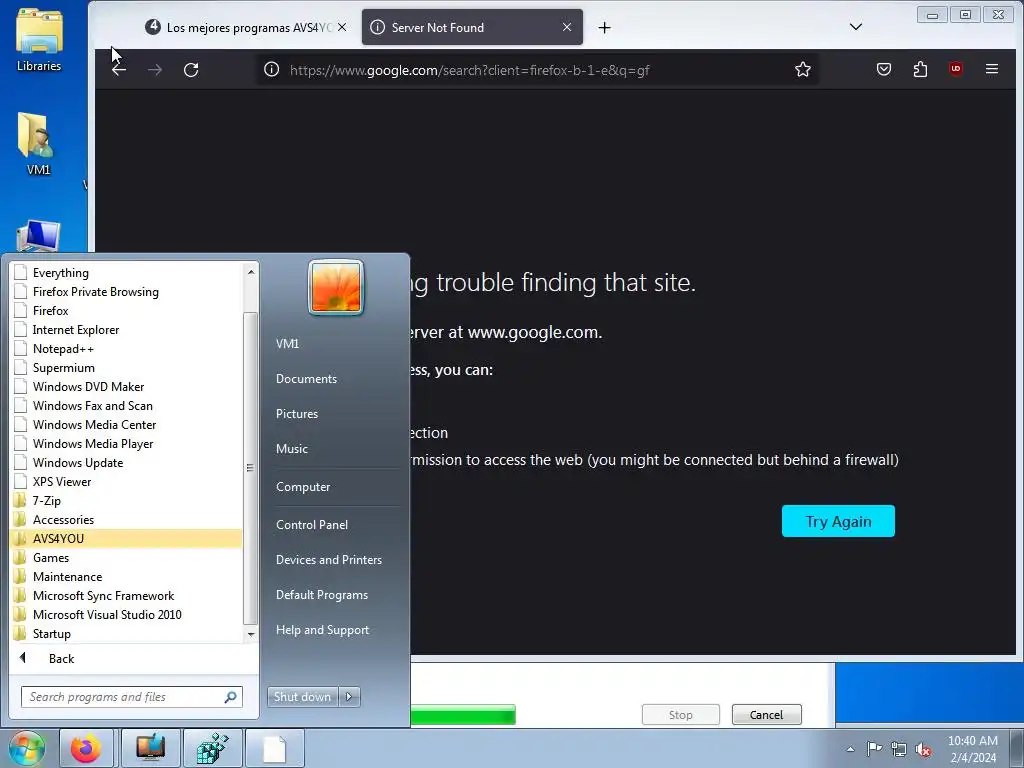The width and height of the screenshot is (1024, 768).
Task: Open the Libraries desktop icon
Action: (39, 39)
